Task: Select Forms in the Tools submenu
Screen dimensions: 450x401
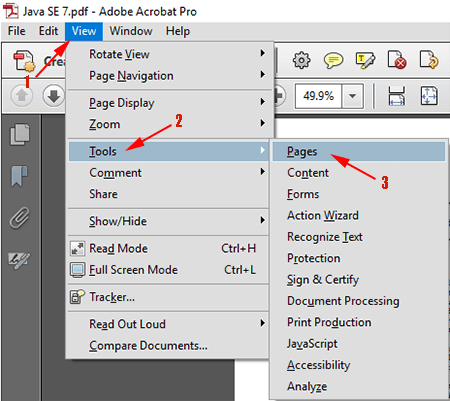Action: (x=359, y=194)
